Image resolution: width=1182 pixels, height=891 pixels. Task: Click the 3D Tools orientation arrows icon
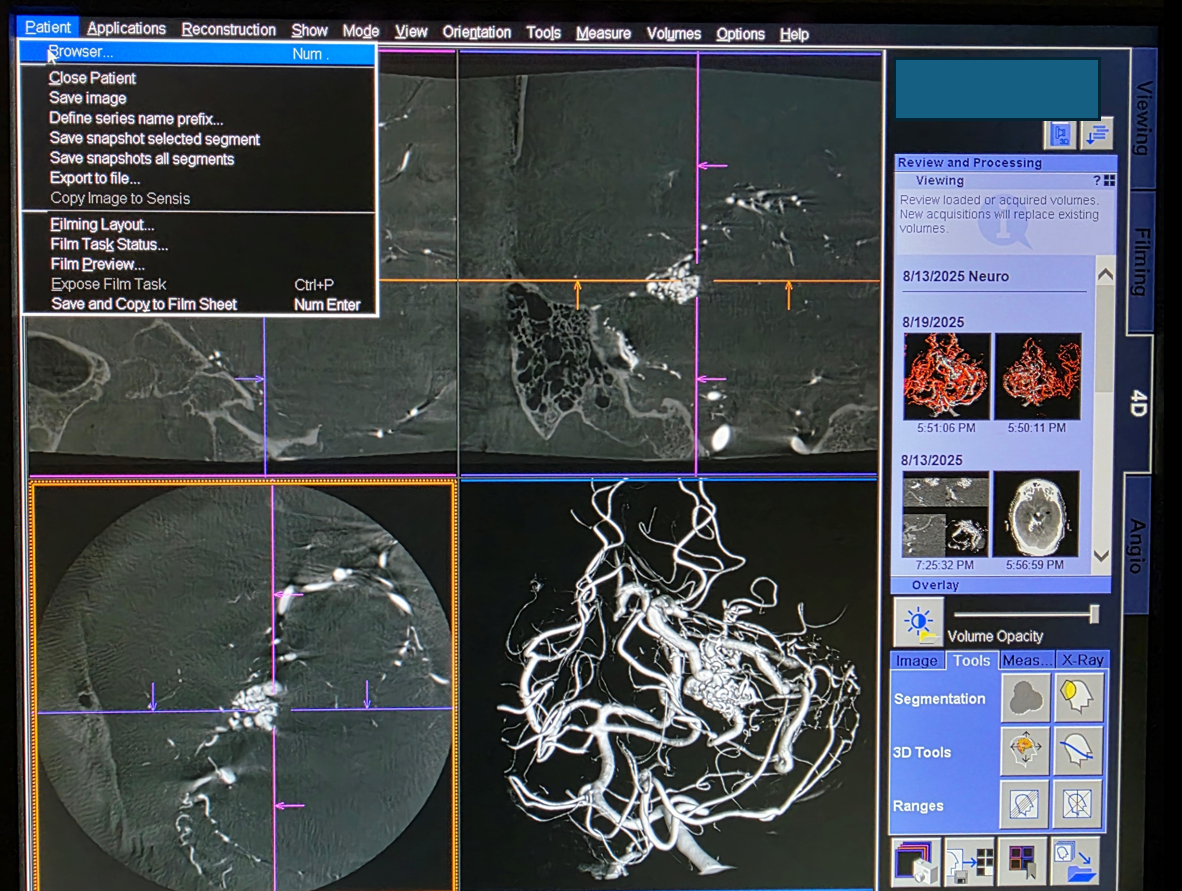1025,751
